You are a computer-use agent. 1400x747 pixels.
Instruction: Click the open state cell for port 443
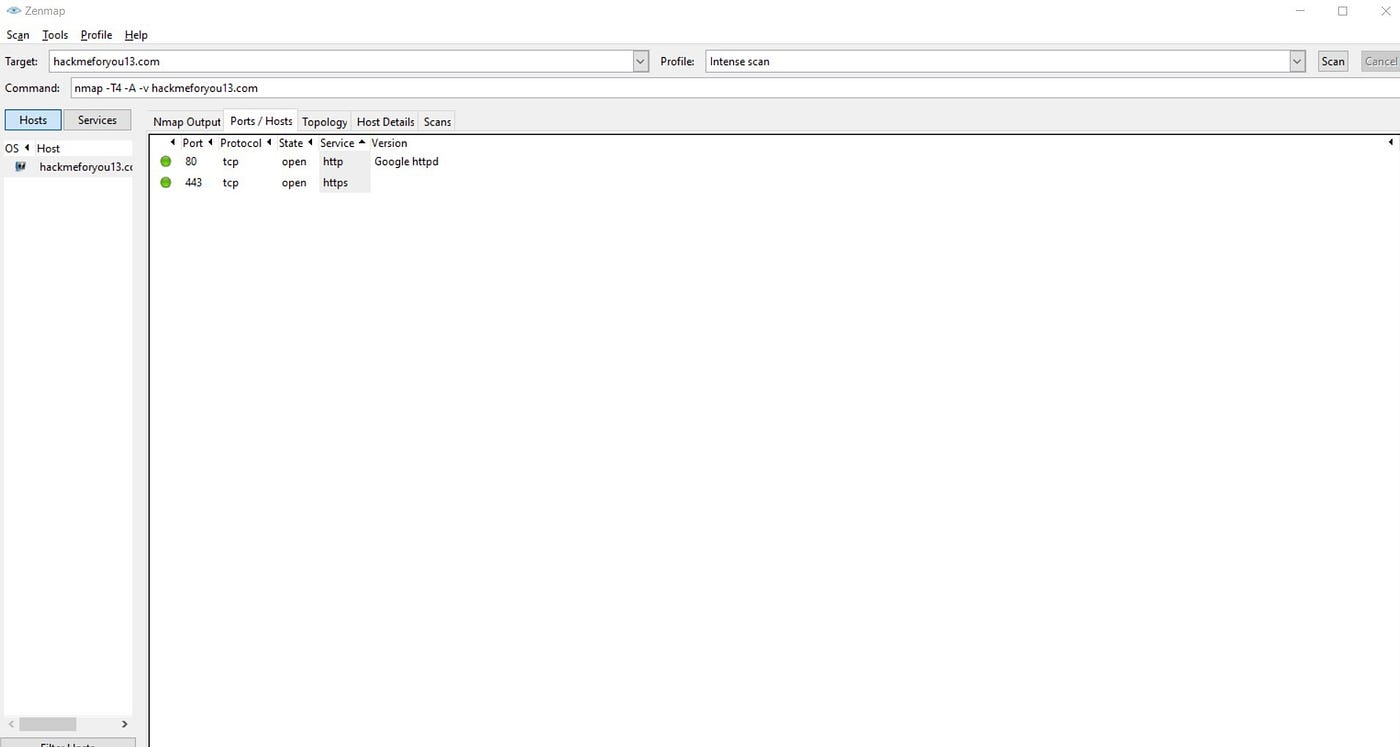pyautogui.click(x=294, y=182)
